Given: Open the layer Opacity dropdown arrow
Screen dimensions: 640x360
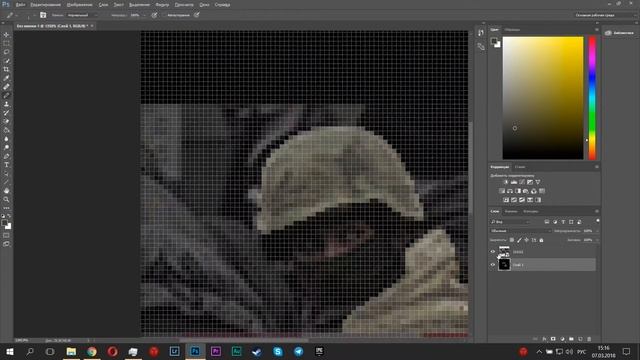Looking at the screenshot, I should (597, 231).
